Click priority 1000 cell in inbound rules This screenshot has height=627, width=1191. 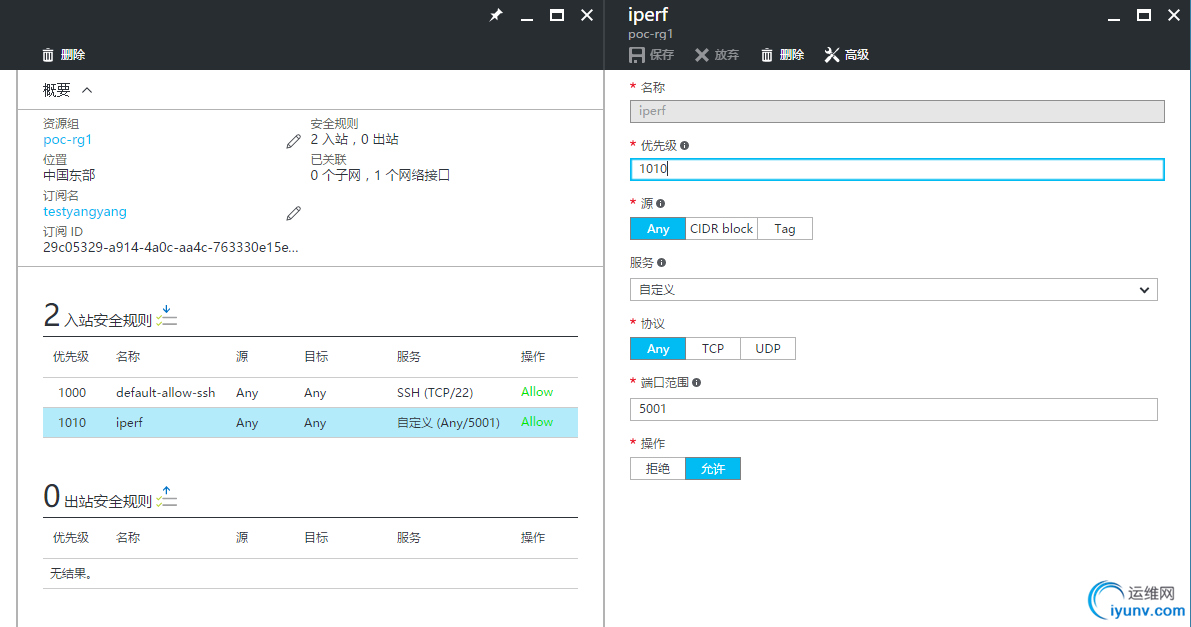(72, 393)
